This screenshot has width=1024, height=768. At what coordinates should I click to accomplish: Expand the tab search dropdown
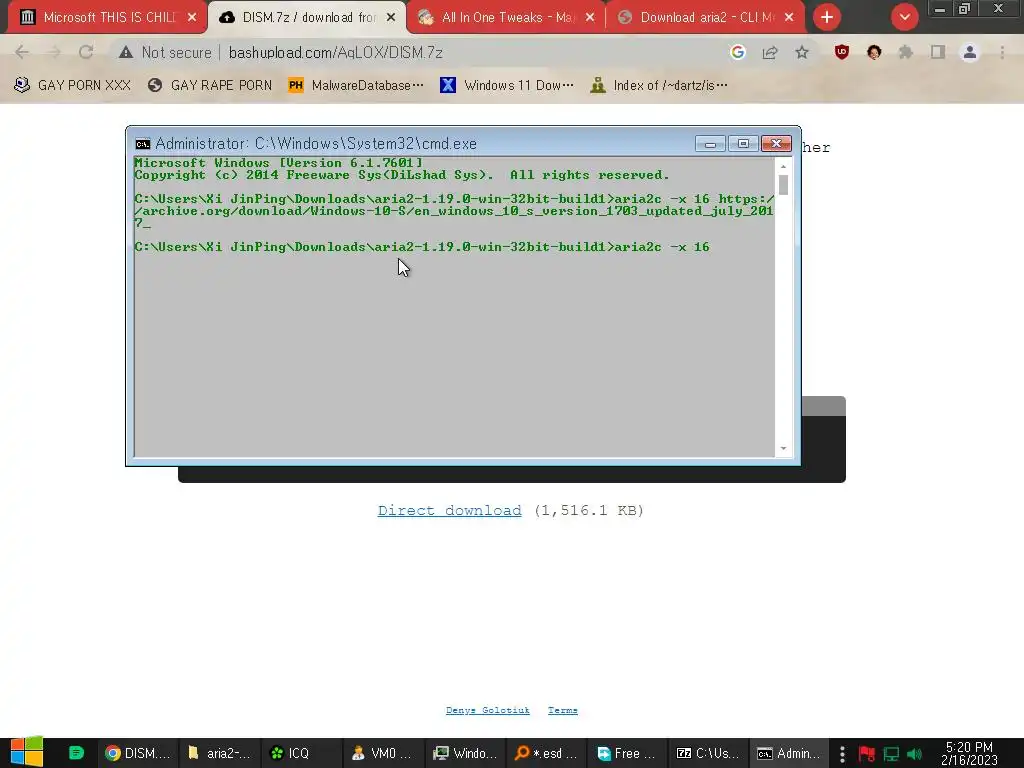(904, 17)
